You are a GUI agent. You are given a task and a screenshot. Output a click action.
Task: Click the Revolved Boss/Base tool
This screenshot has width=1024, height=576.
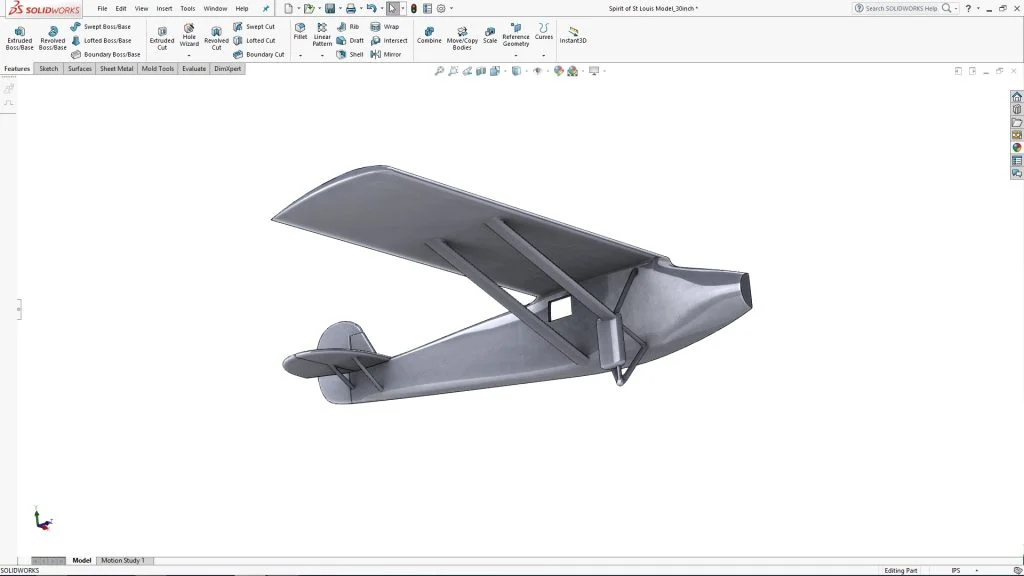[x=52, y=37]
